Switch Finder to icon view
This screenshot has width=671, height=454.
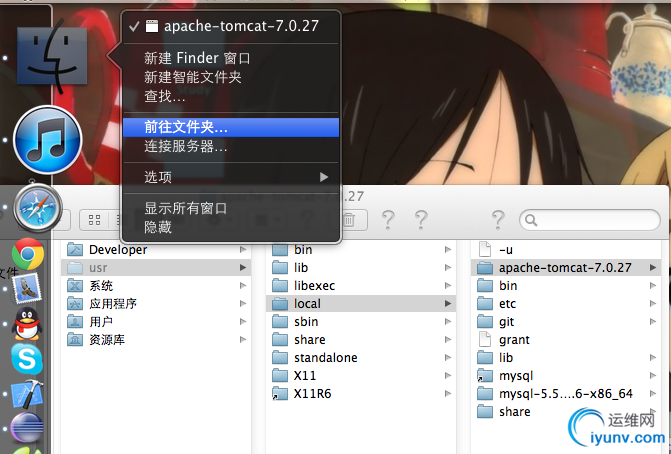pos(94,220)
